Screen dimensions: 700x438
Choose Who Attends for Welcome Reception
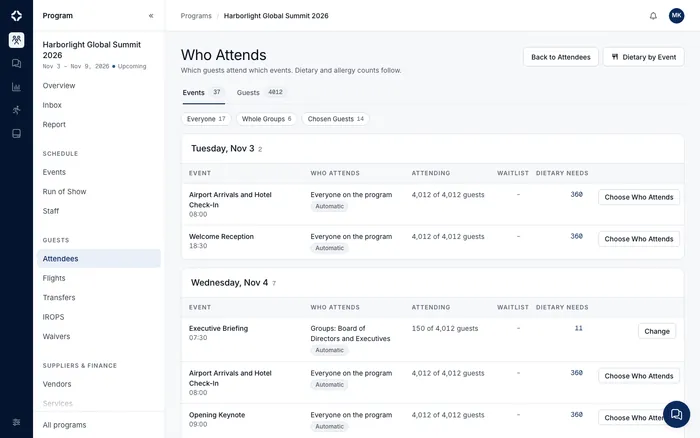638,239
